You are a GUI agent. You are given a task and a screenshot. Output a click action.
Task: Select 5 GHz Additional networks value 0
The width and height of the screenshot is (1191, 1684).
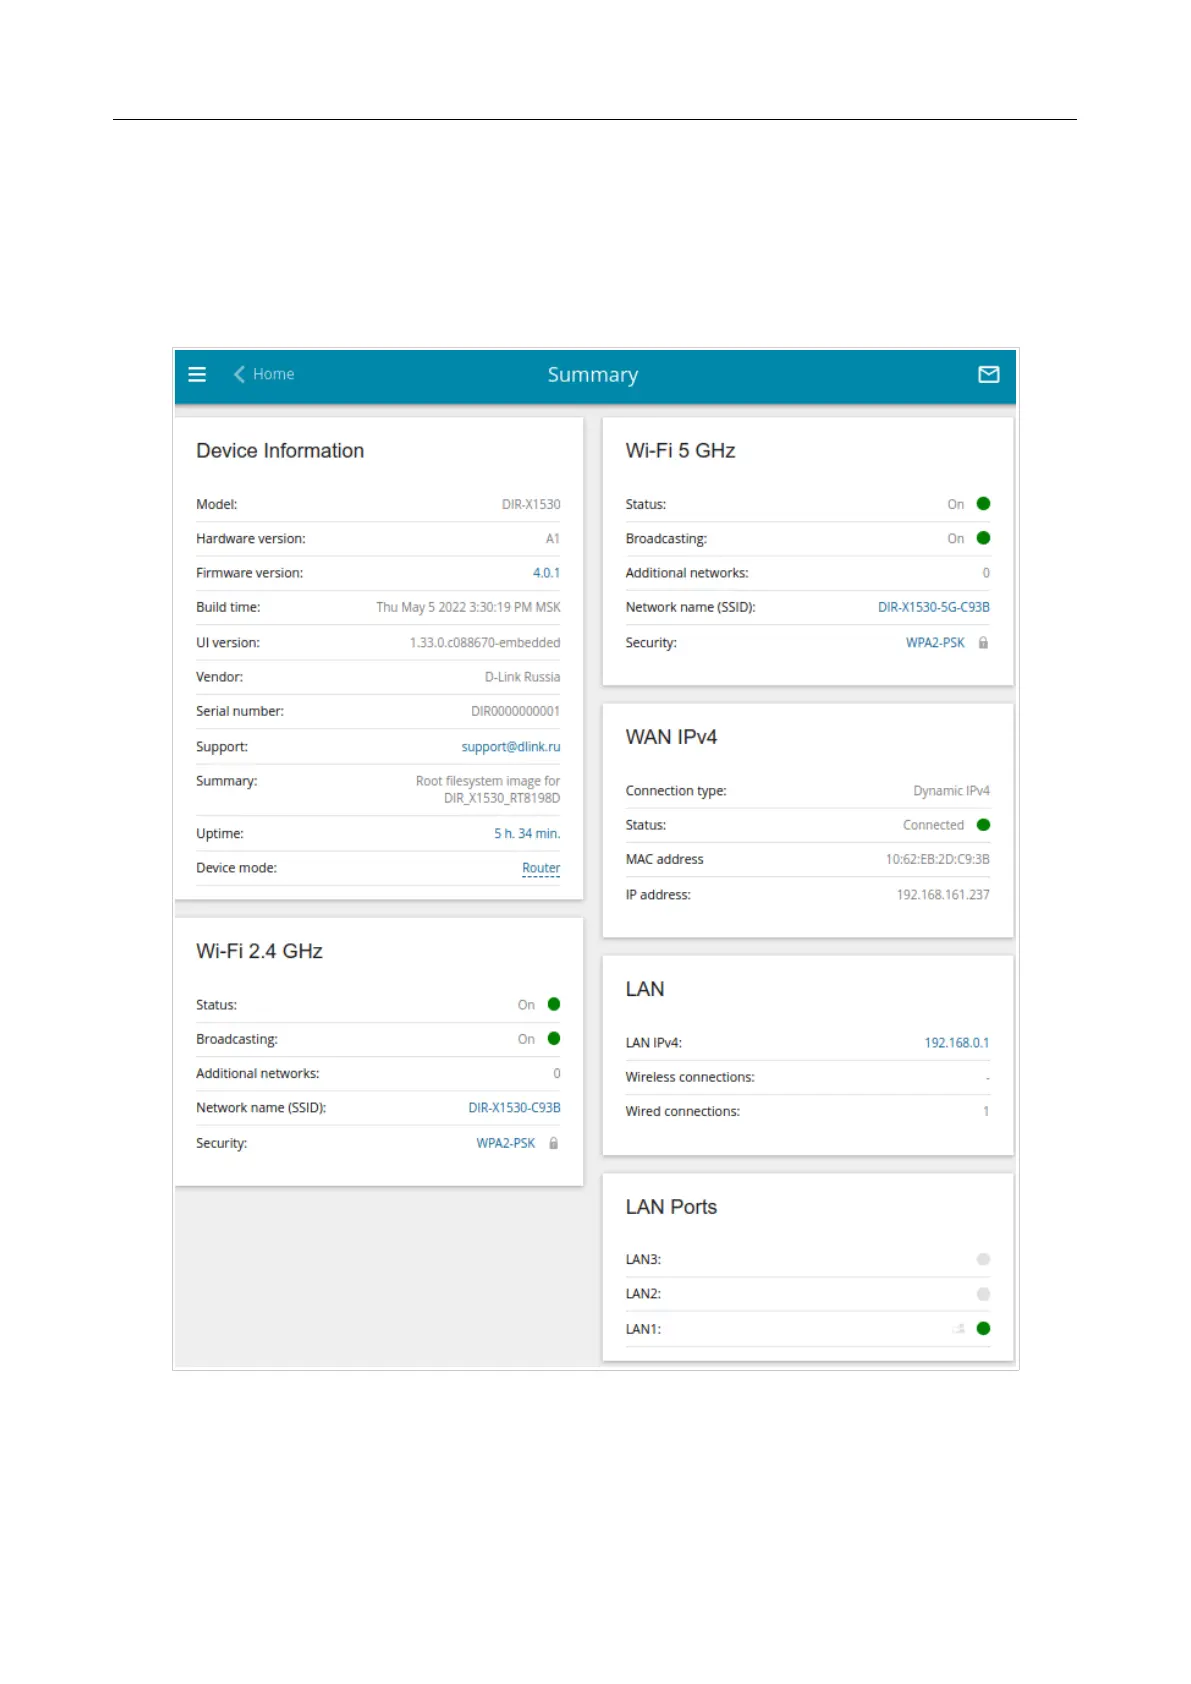pos(986,573)
